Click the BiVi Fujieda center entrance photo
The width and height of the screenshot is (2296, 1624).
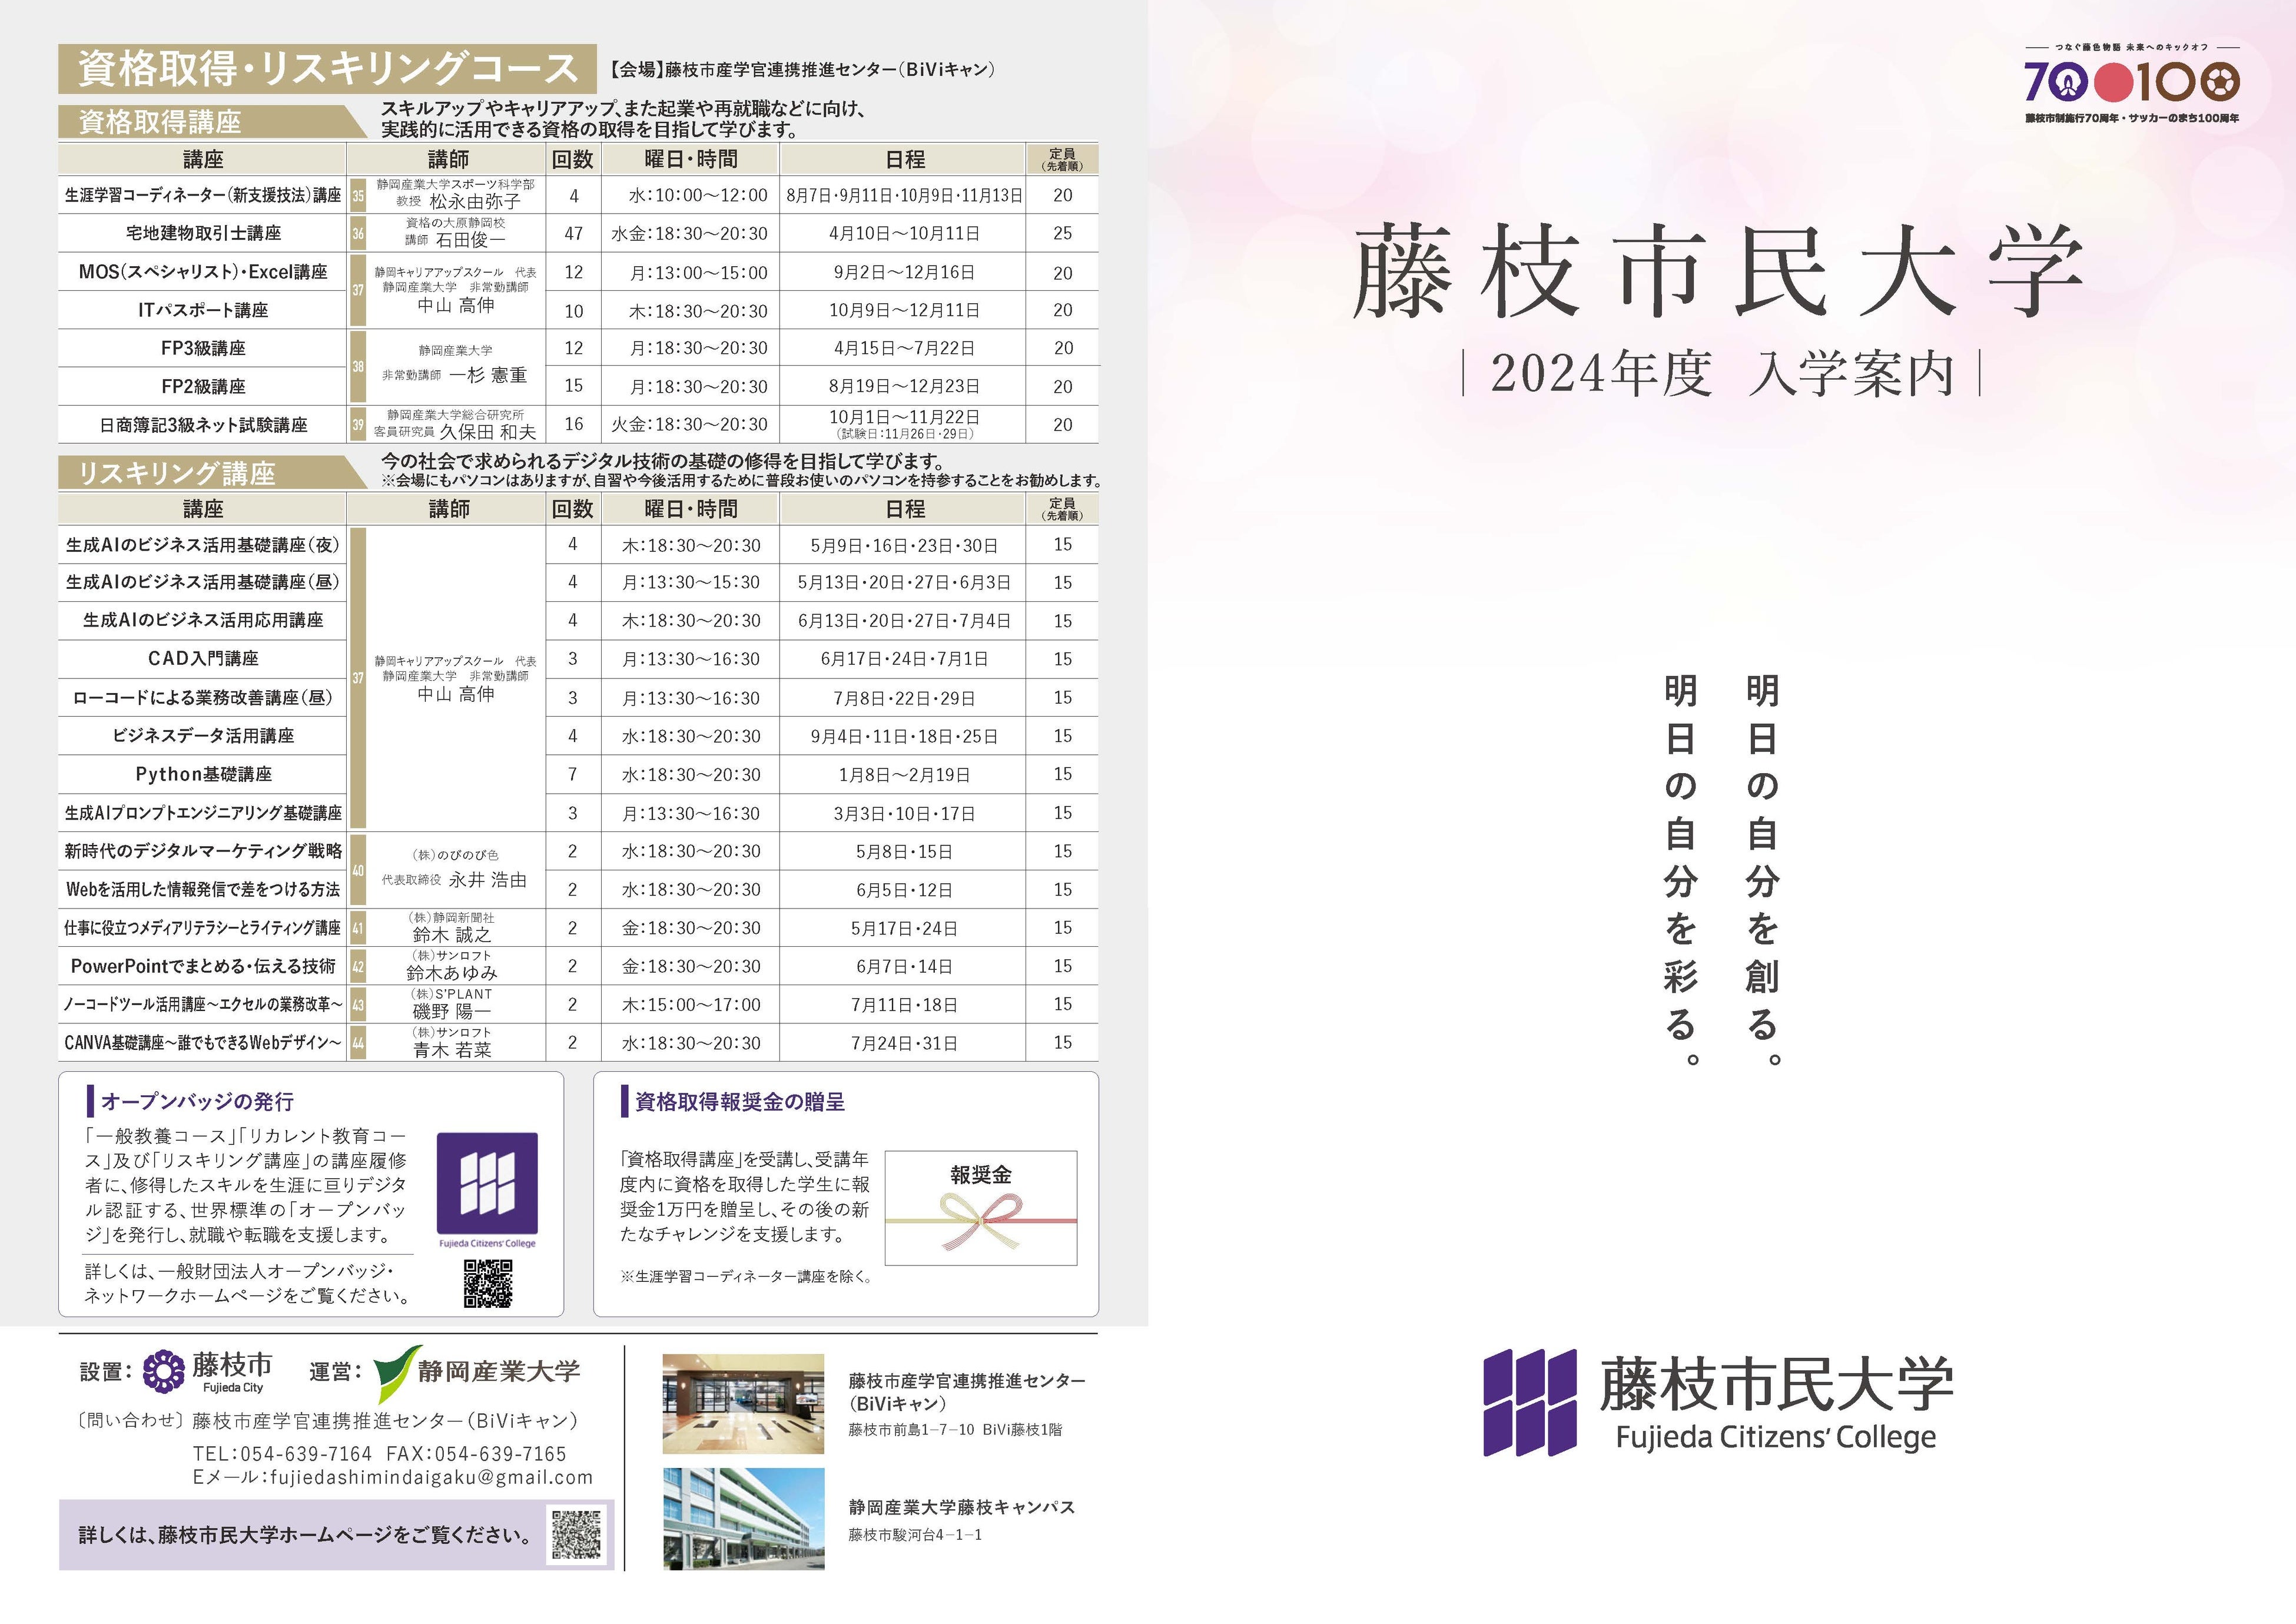click(743, 1403)
